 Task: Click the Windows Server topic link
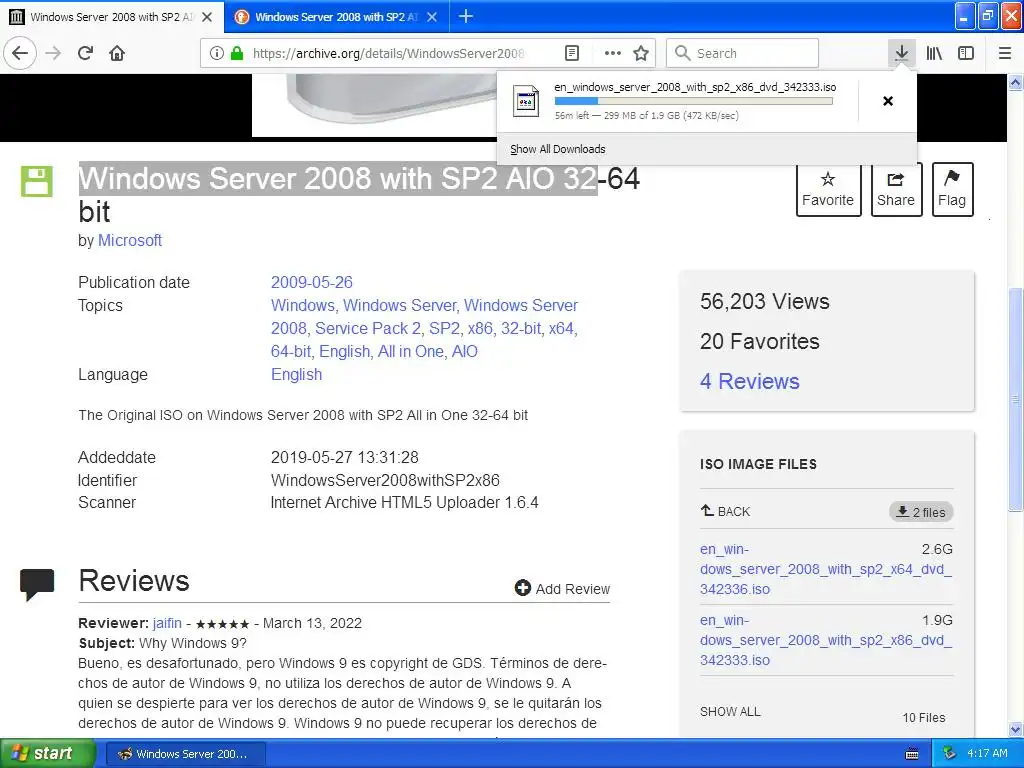coord(399,305)
